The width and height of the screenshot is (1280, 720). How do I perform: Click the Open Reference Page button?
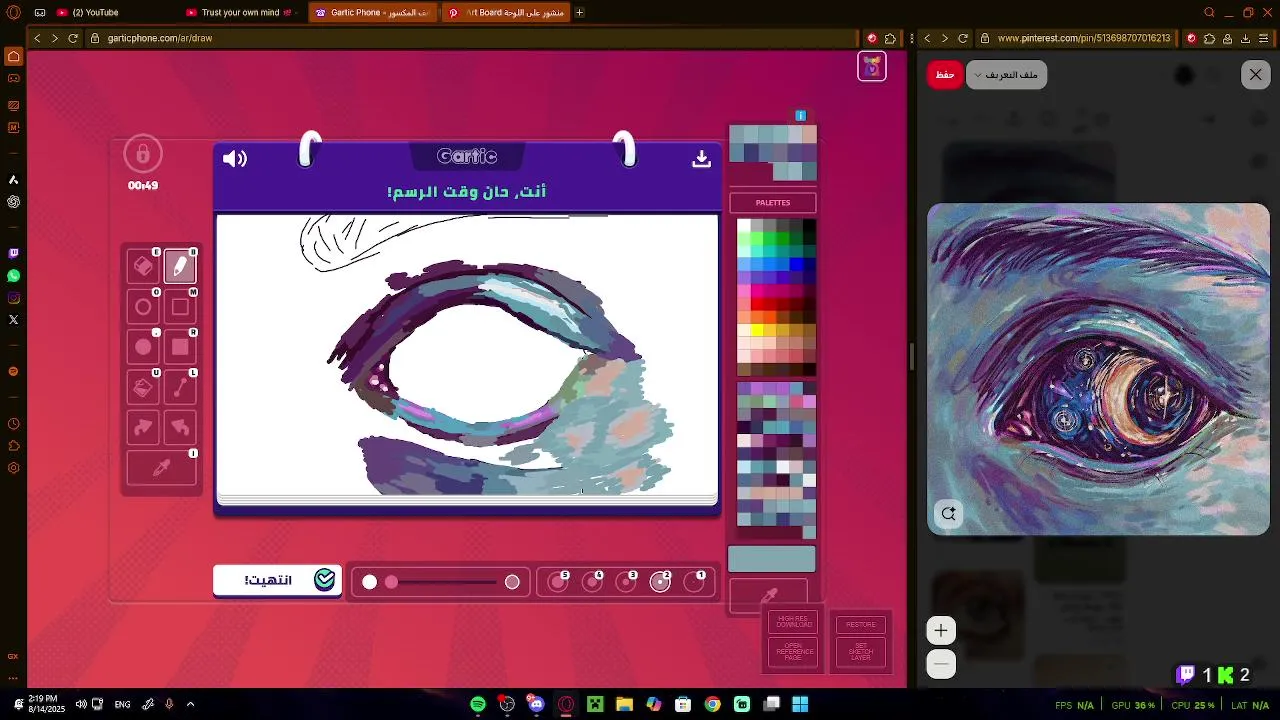[794, 652]
